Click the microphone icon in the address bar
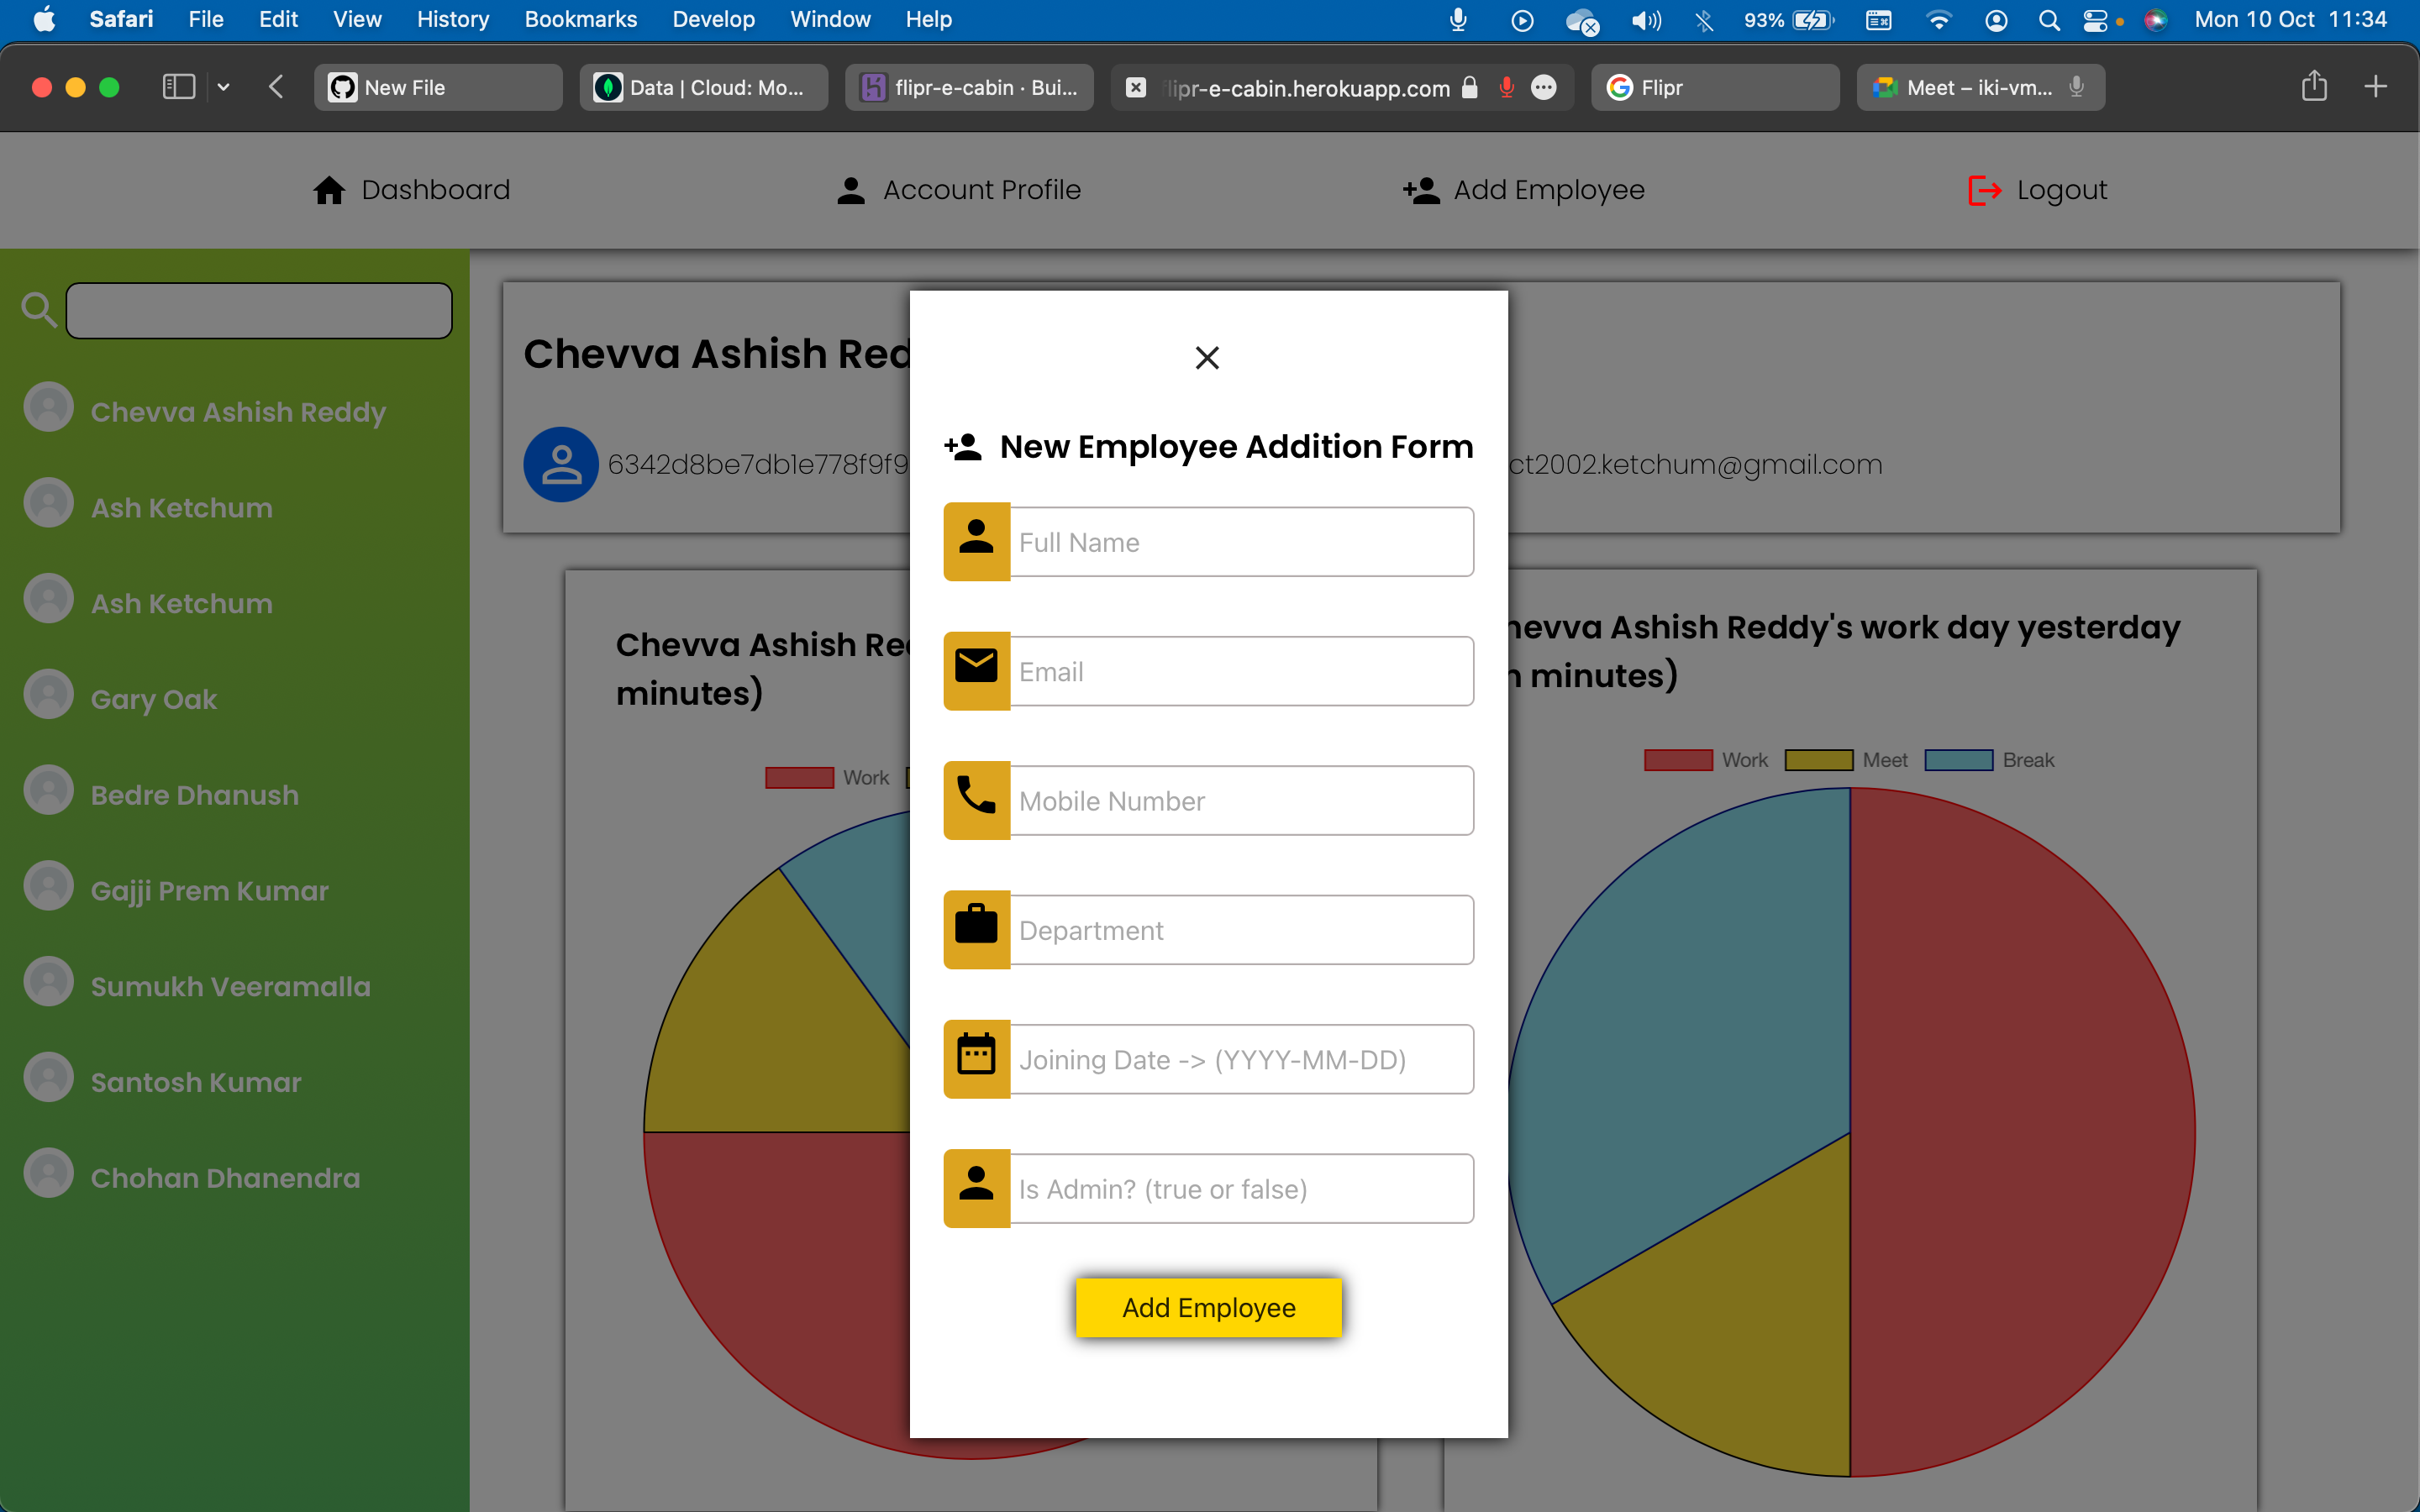The width and height of the screenshot is (2420, 1512). click(1507, 88)
